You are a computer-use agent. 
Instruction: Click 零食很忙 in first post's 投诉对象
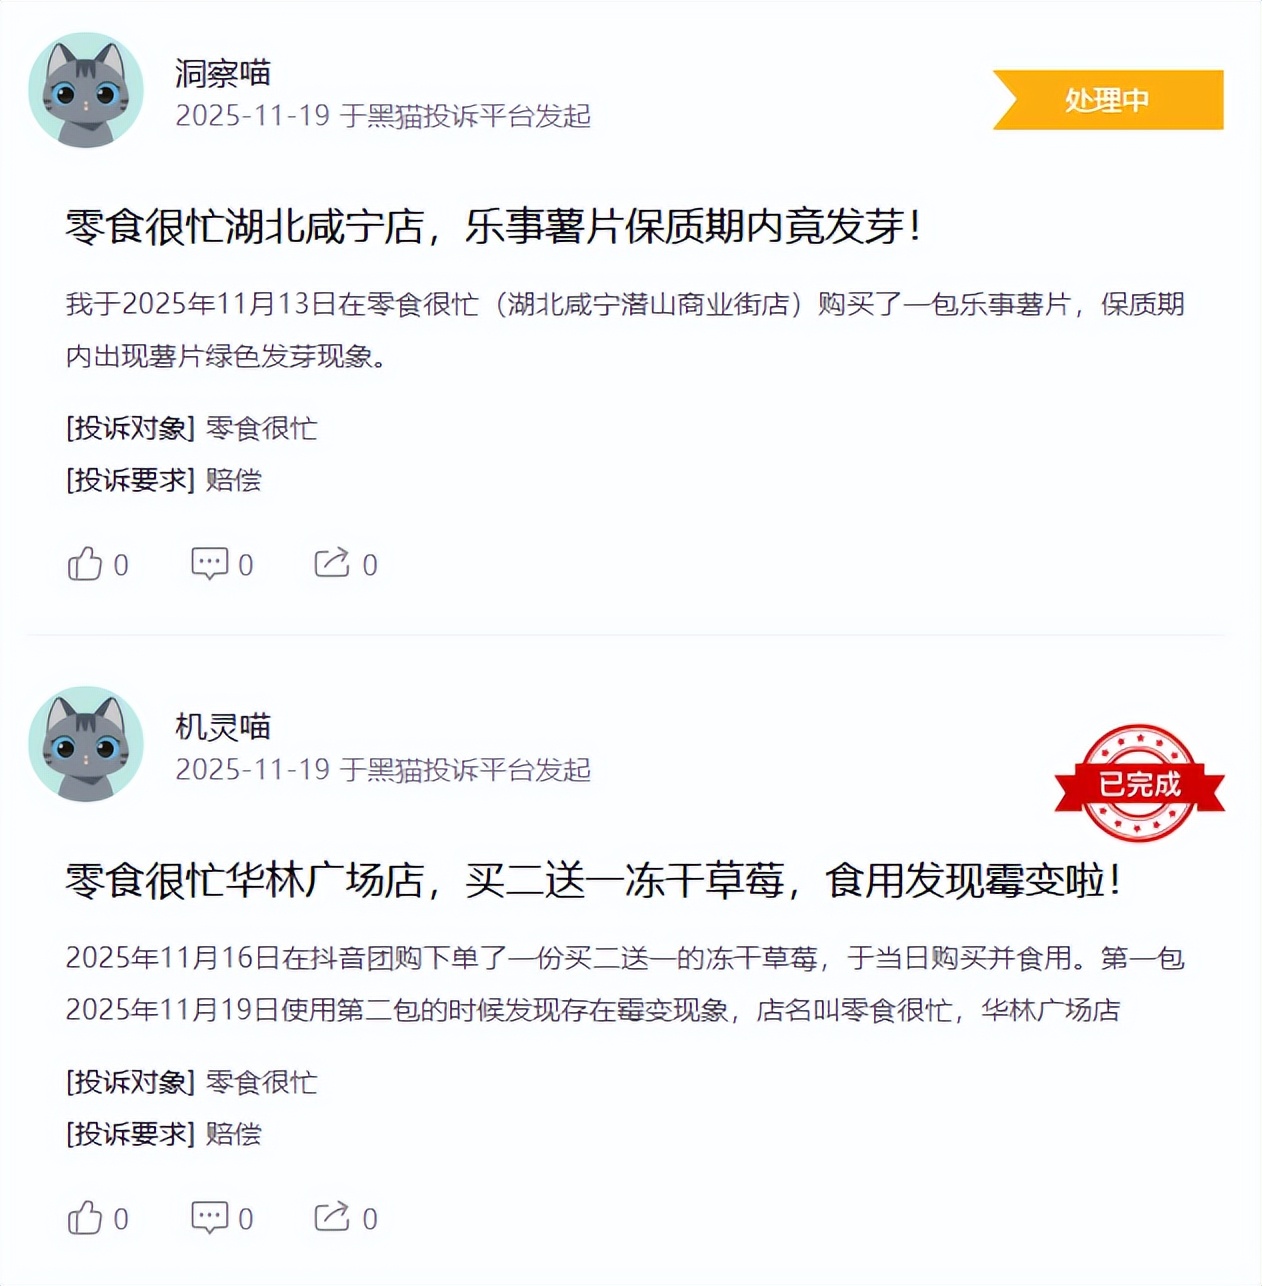[x=261, y=428]
